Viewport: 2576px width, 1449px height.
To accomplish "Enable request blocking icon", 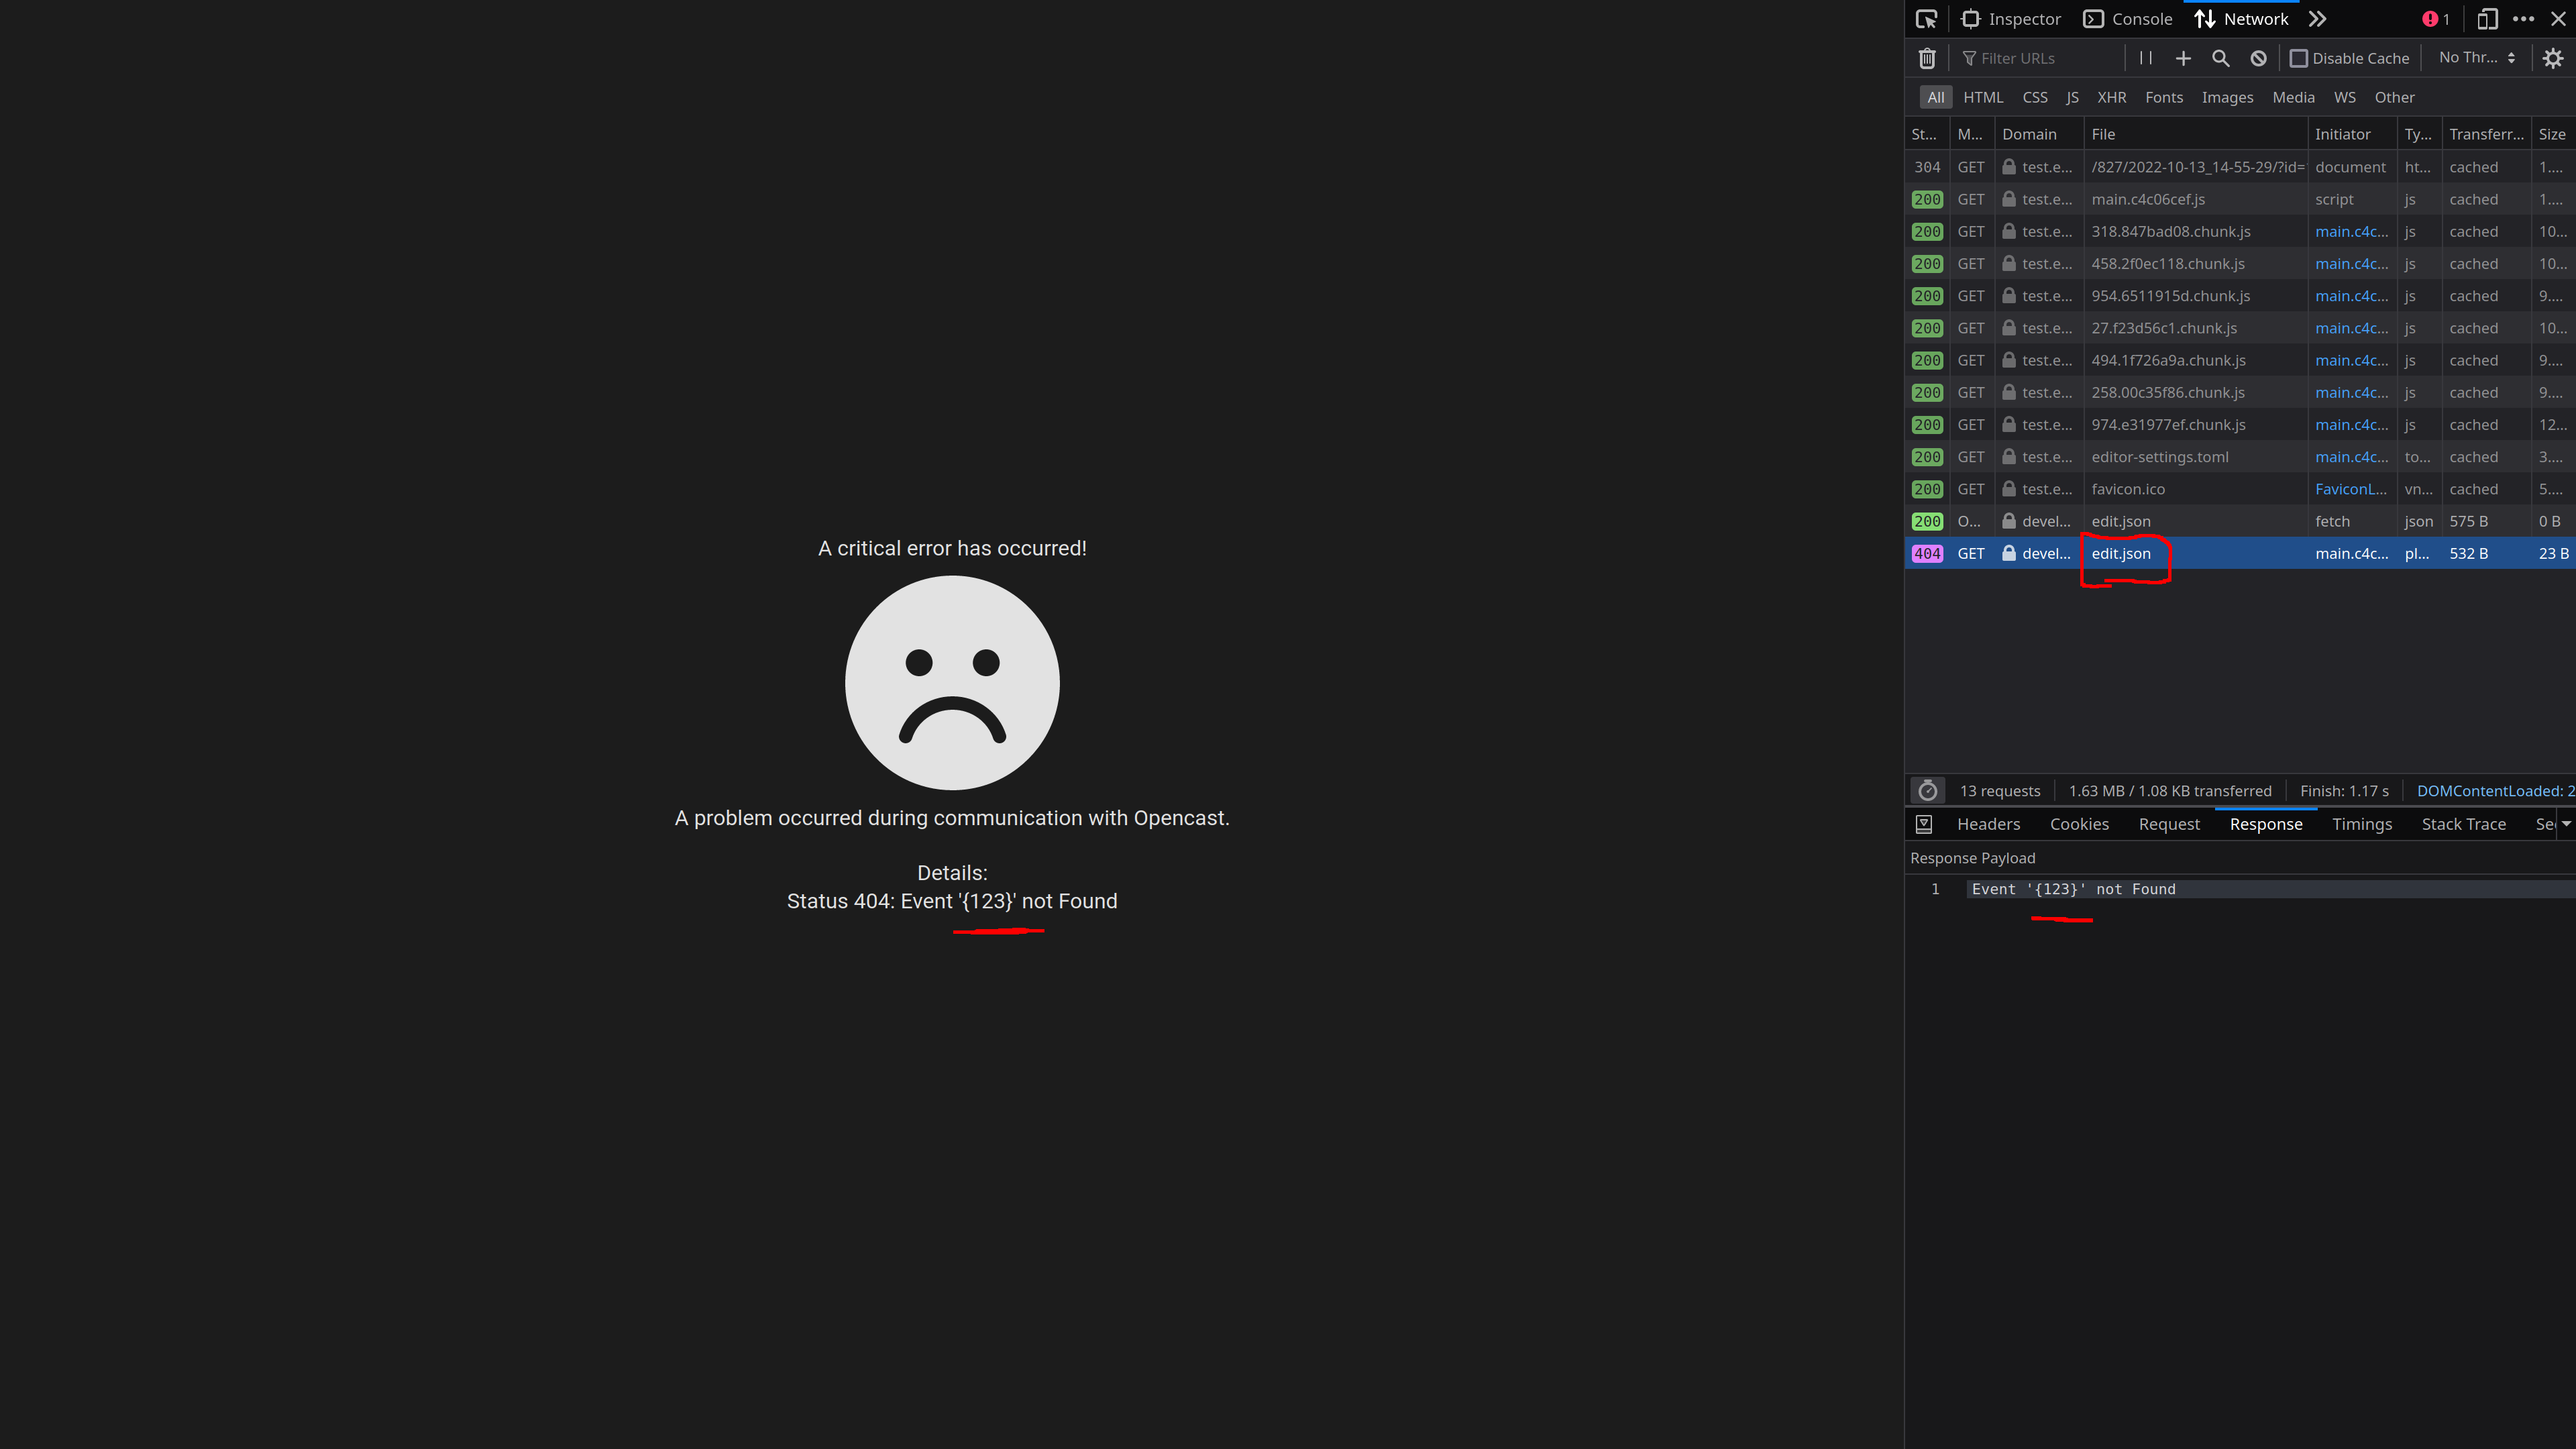I will 2258,58.
